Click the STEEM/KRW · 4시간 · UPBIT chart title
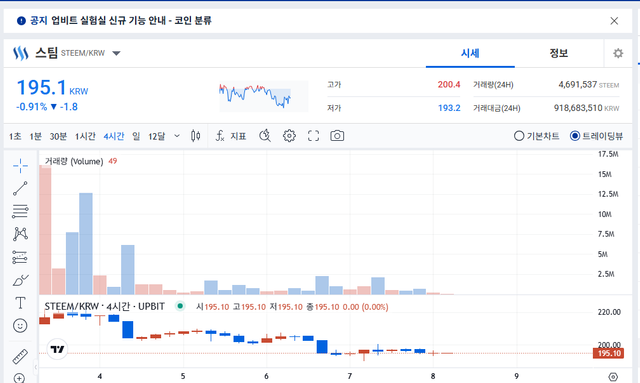 point(104,306)
